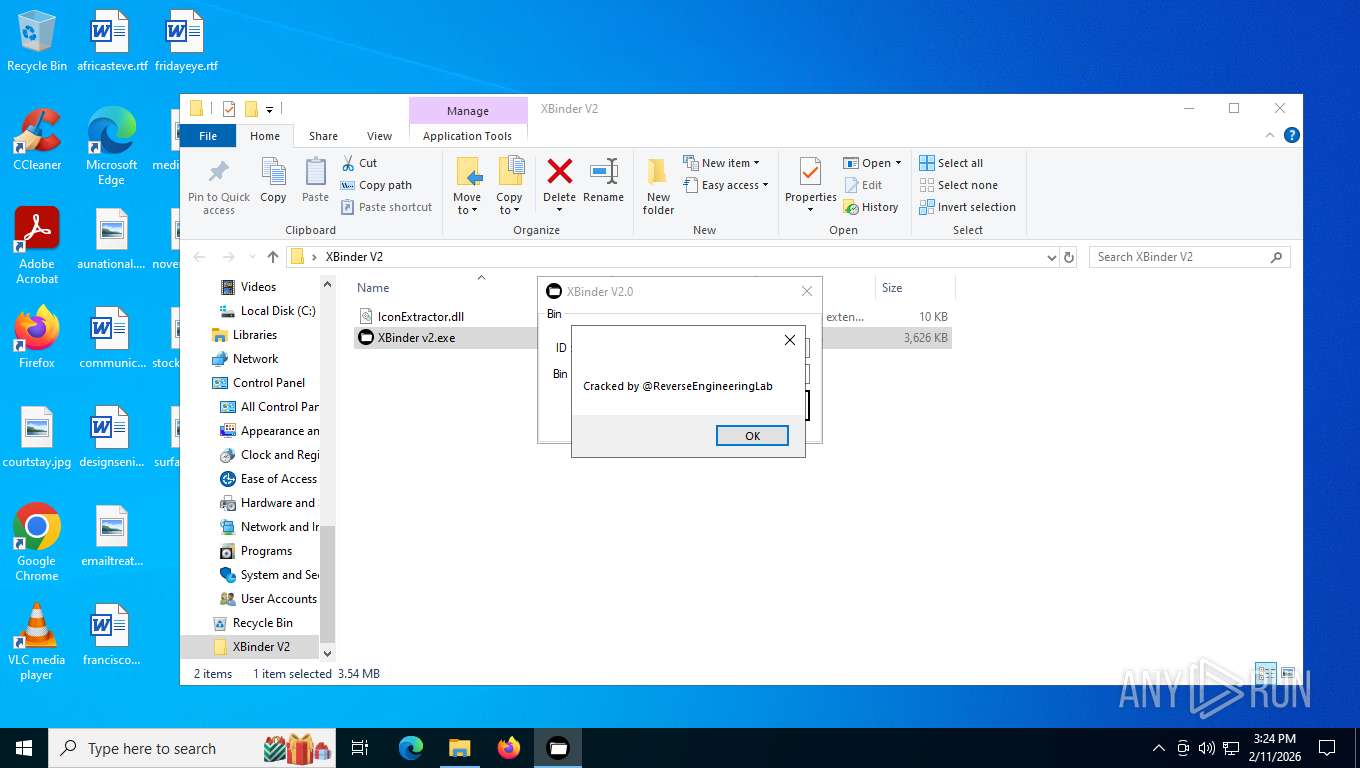Sort by the Size column header
The width and height of the screenshot is (1360, 768).
tap(892, 288)
